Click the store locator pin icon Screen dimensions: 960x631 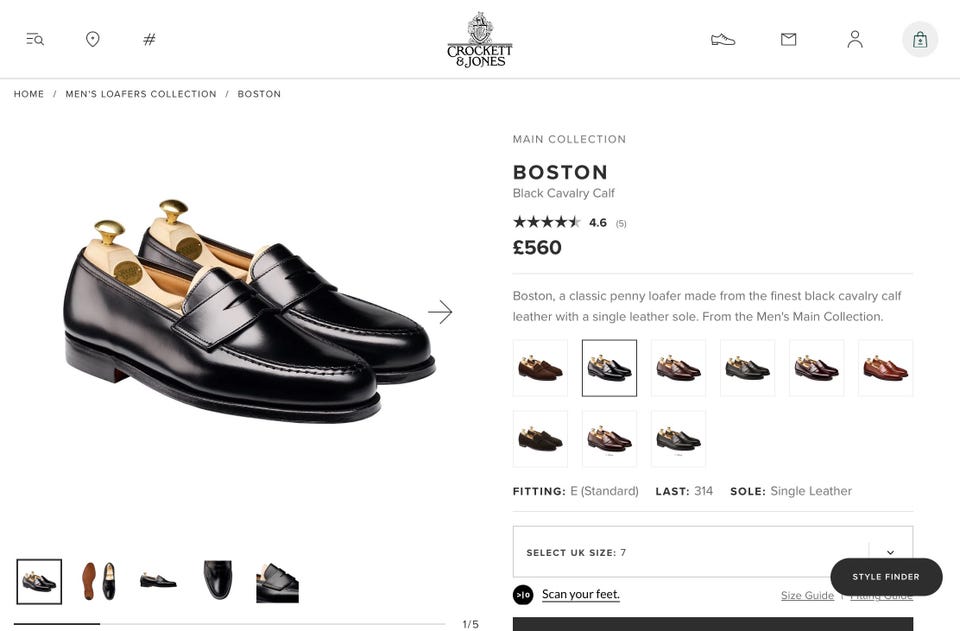pyautogui.click(x=92, y=39)
